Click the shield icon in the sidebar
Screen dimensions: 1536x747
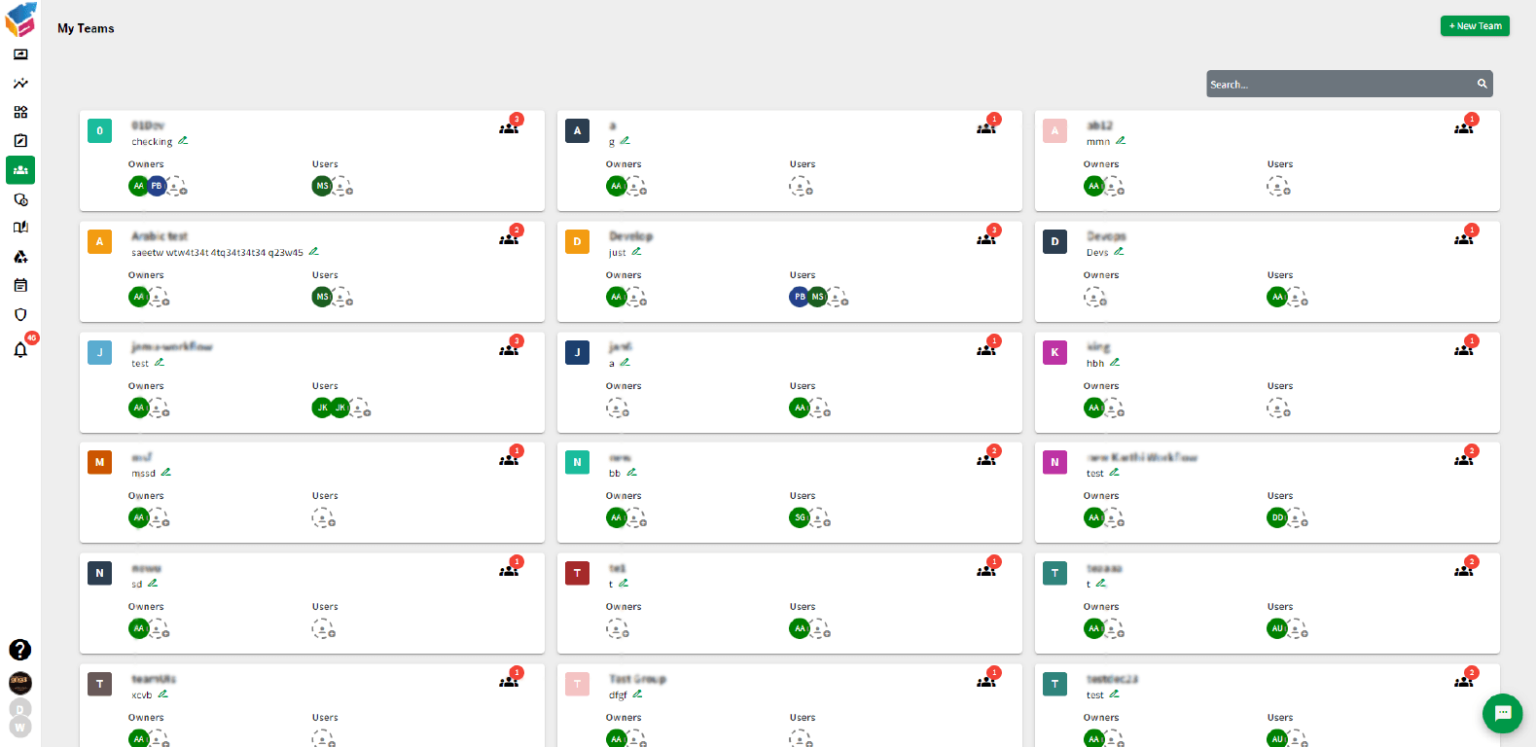[20, 314]
